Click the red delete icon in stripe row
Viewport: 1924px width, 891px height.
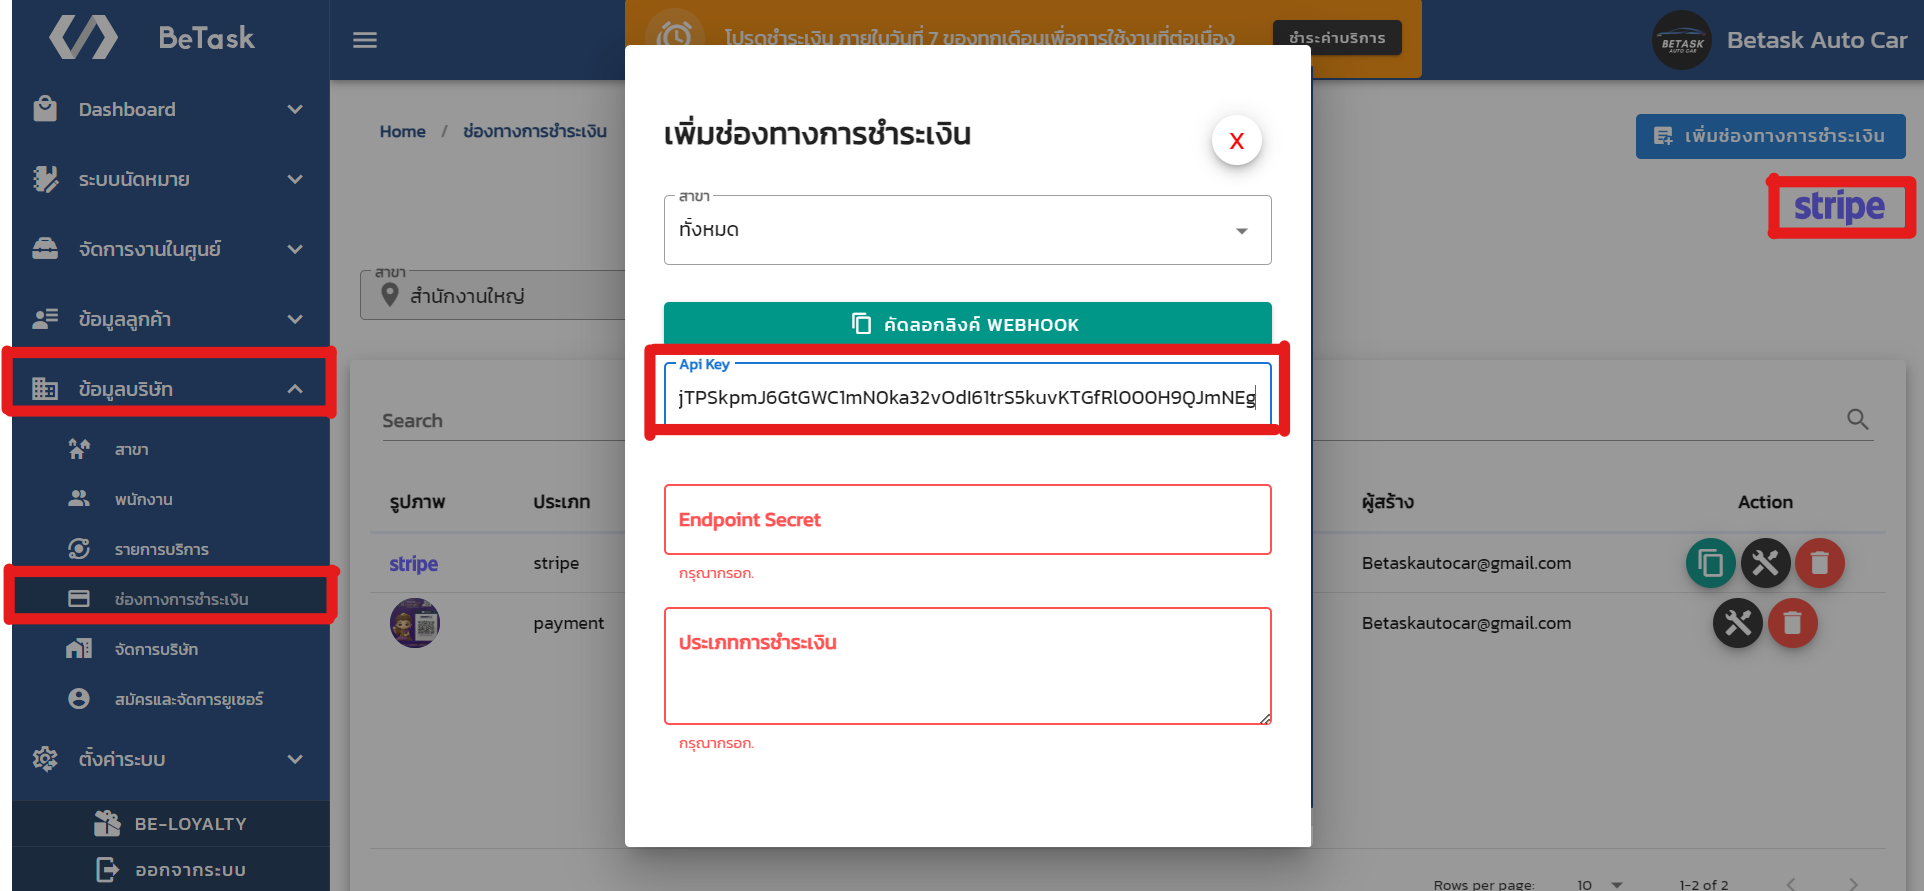(1819, 563)
